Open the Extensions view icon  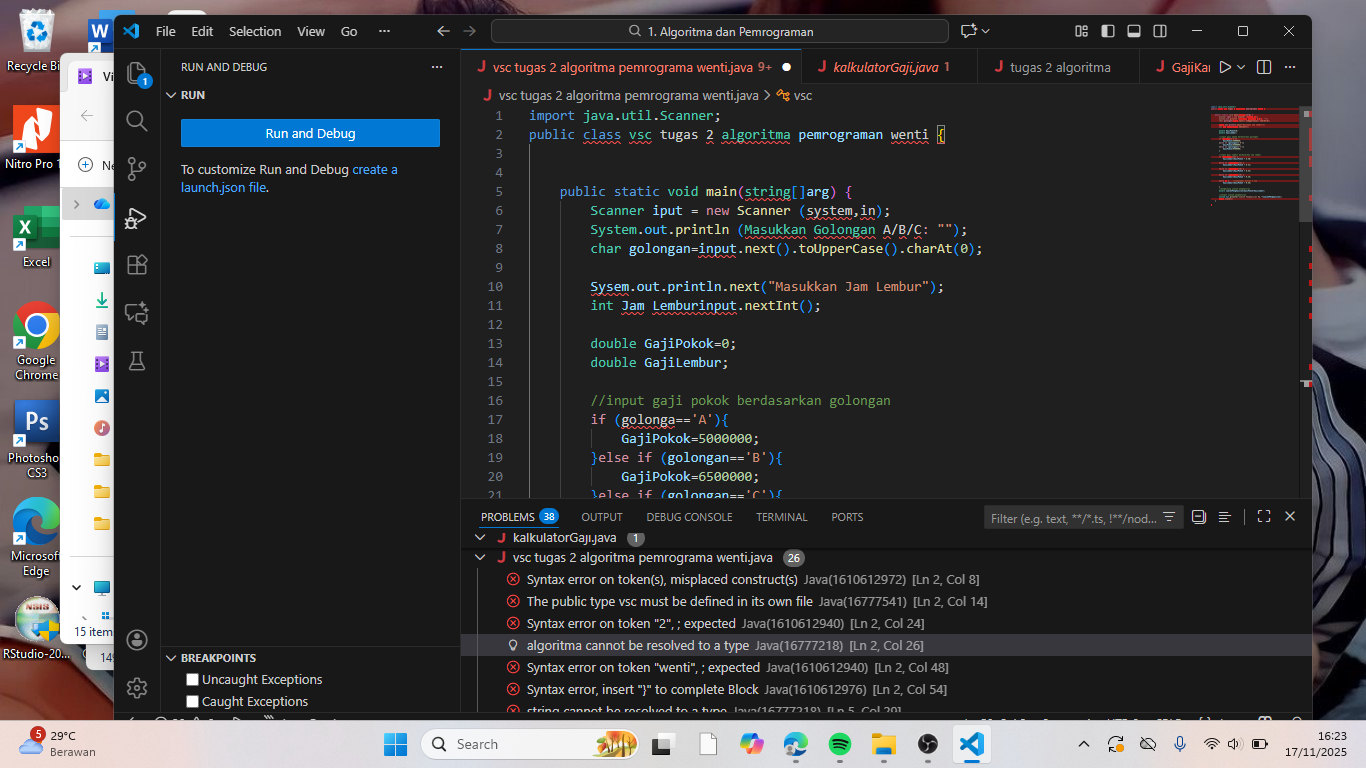coord(137,264)
